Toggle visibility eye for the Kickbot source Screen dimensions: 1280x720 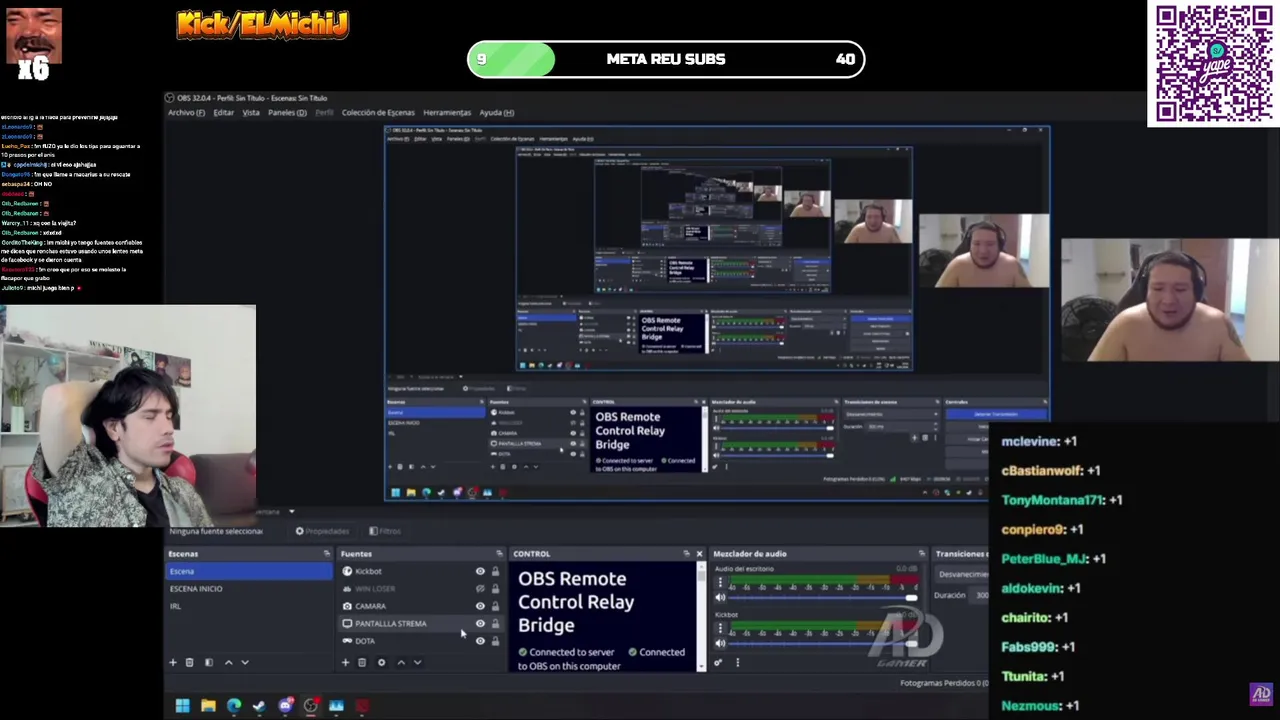[x=480, y=571]
